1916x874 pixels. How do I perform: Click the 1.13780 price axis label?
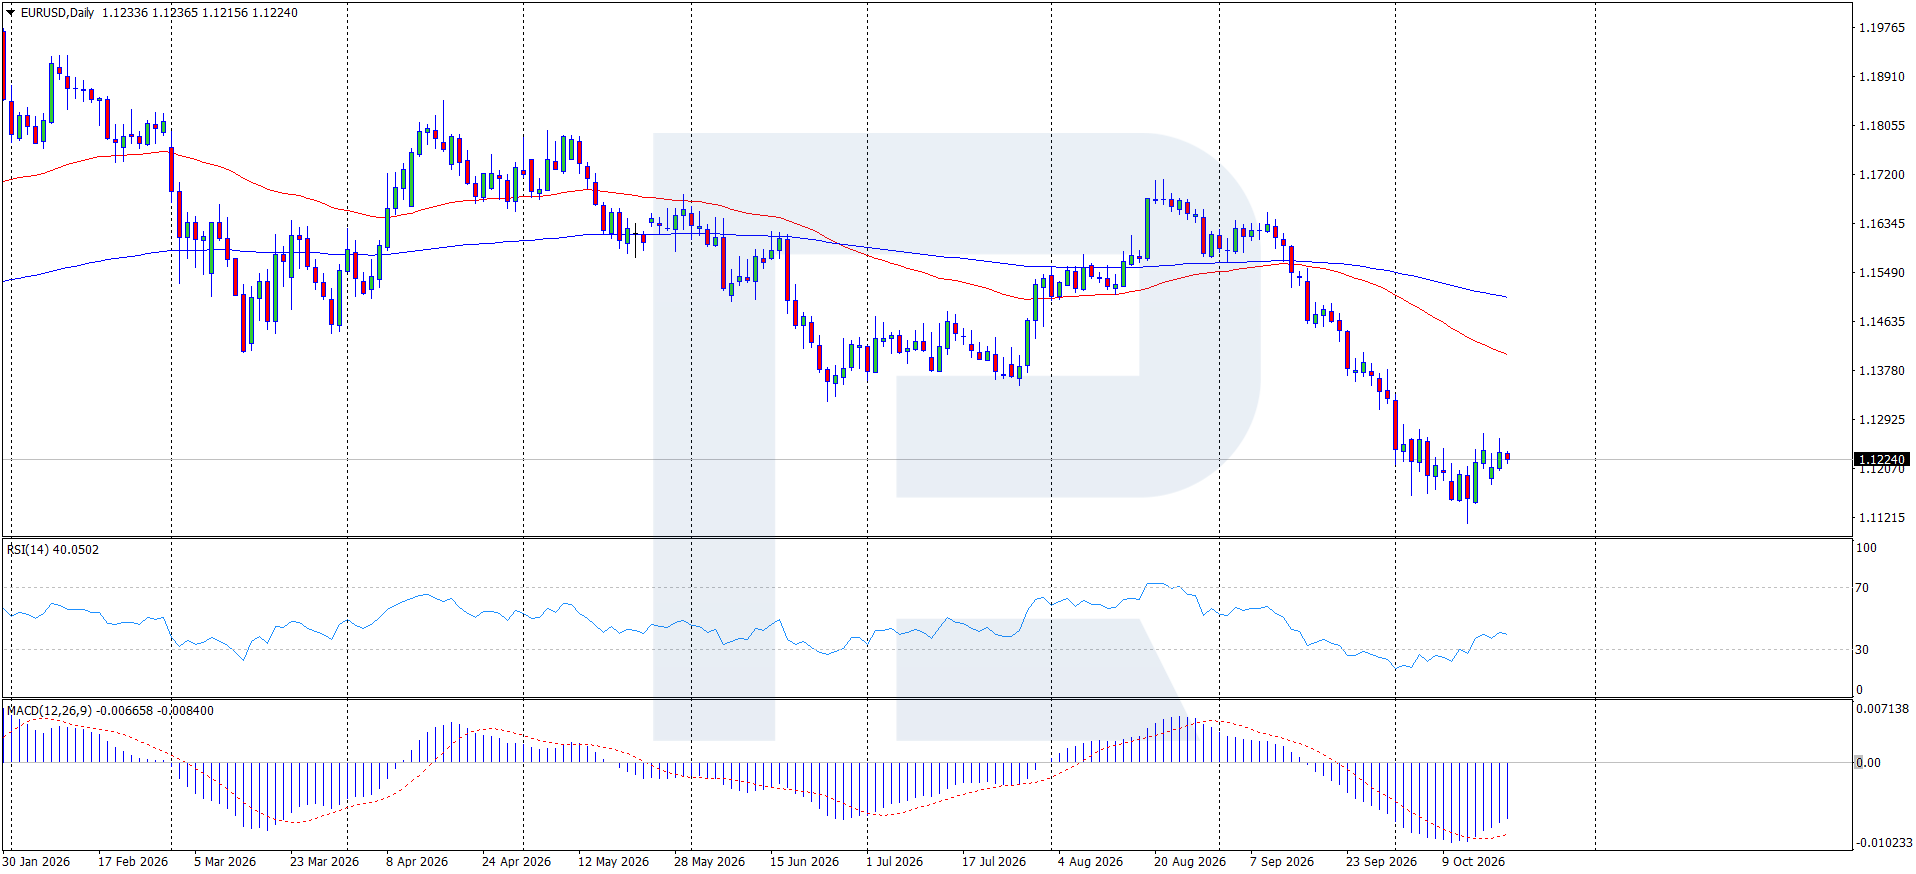[x=1881, y=371]
